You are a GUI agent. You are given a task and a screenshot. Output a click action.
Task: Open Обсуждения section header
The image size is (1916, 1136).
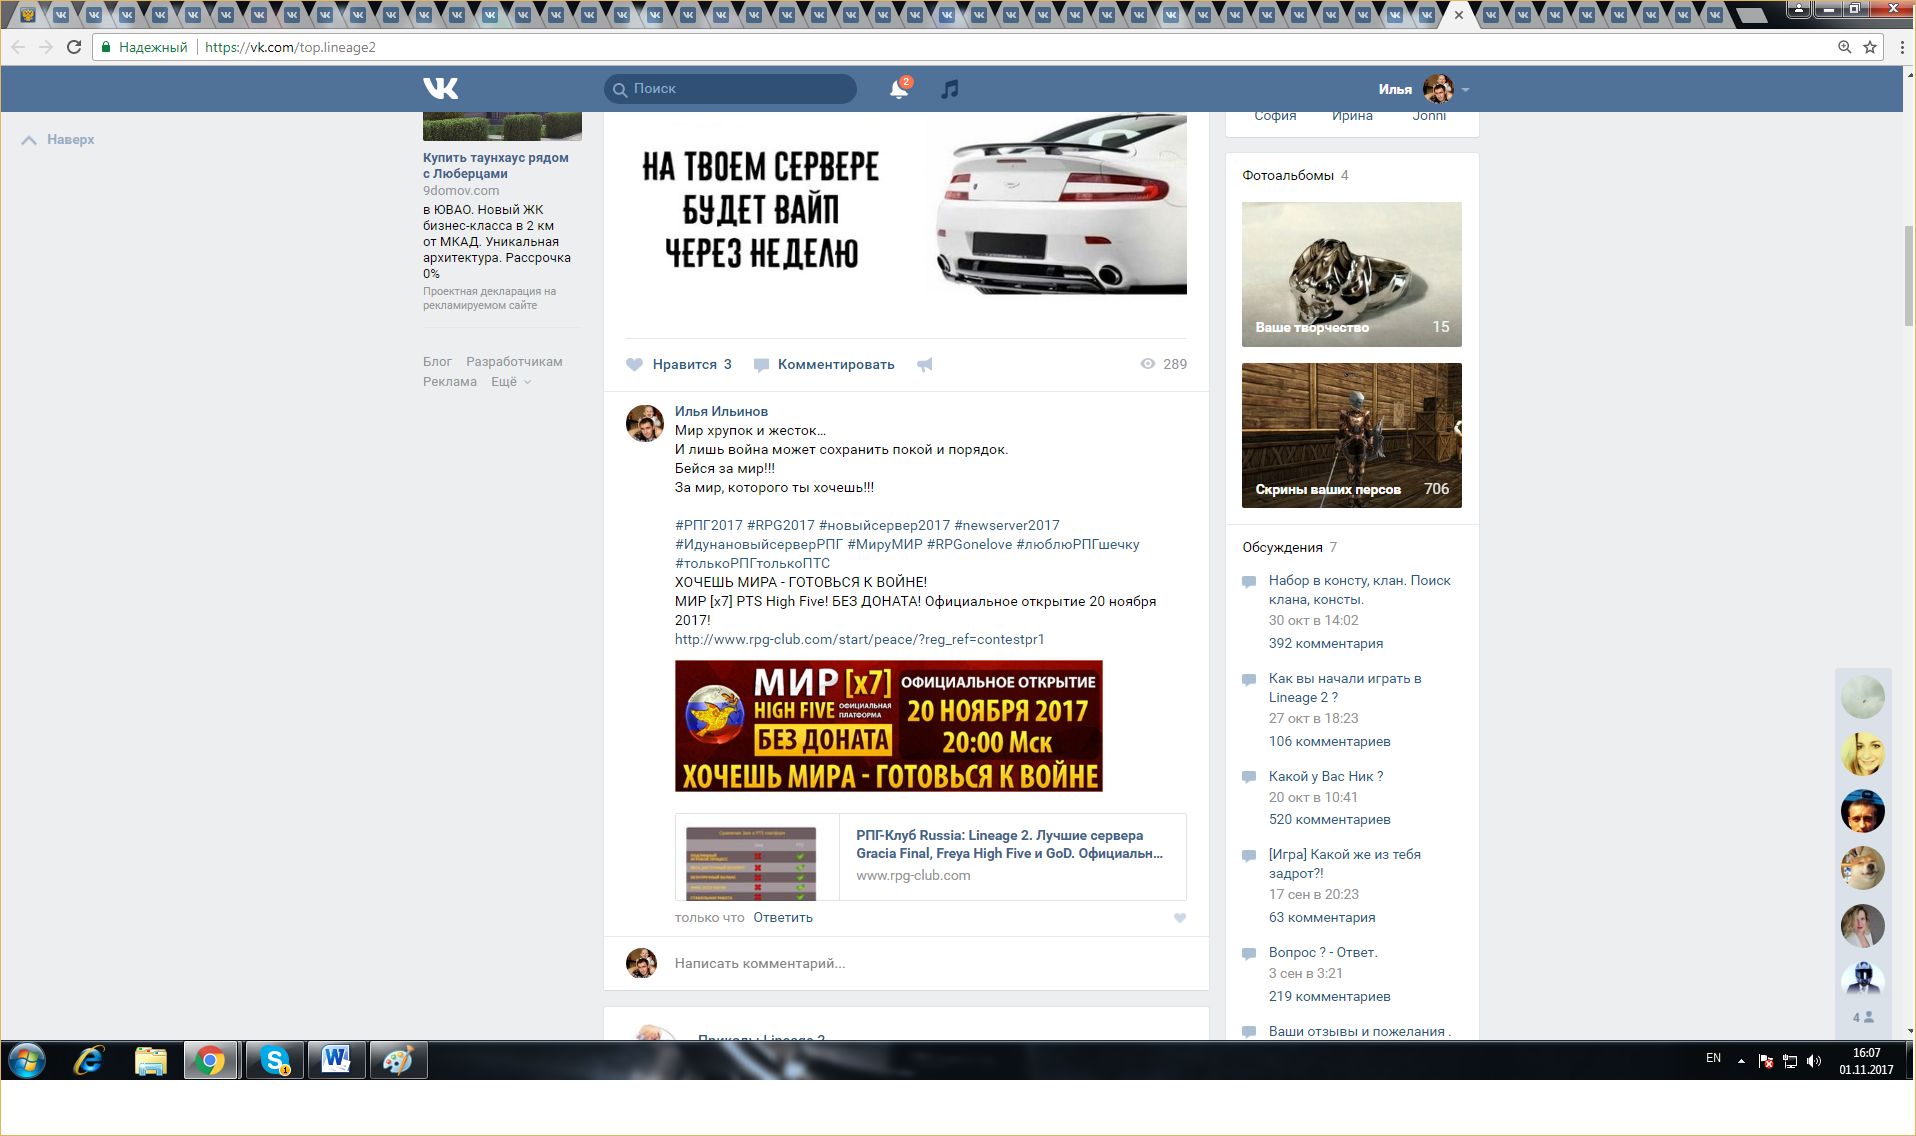1282,547
